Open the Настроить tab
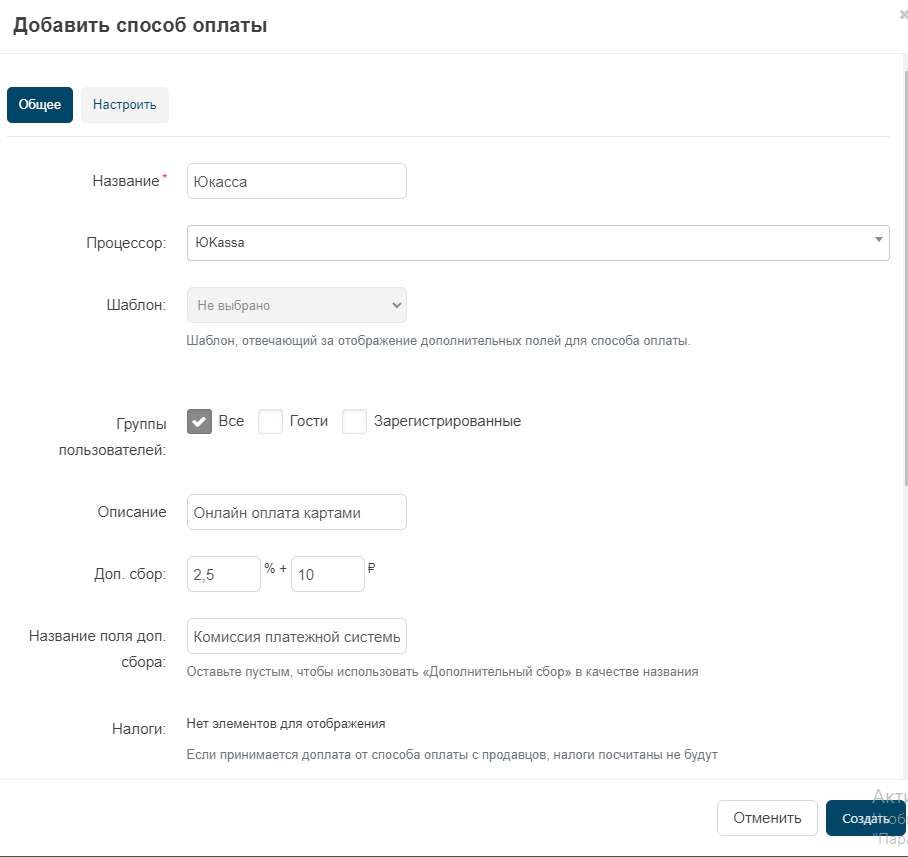Viewport: 908px width, 857px height. tap(125, 105)
